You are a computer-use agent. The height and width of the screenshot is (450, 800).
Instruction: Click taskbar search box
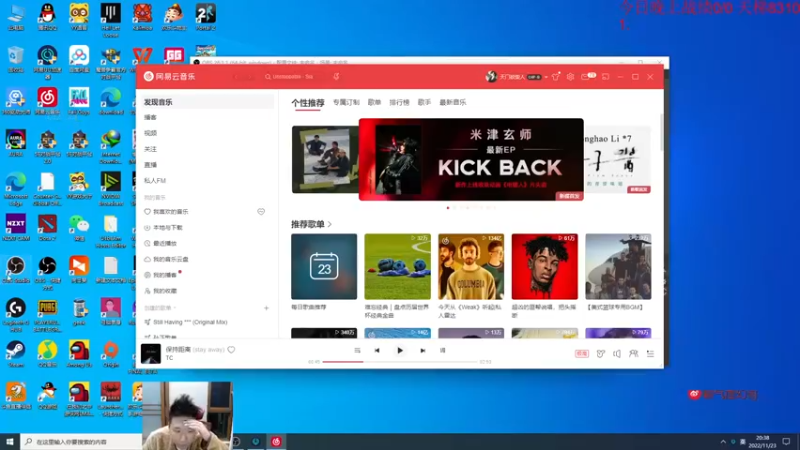coord(81,441)
